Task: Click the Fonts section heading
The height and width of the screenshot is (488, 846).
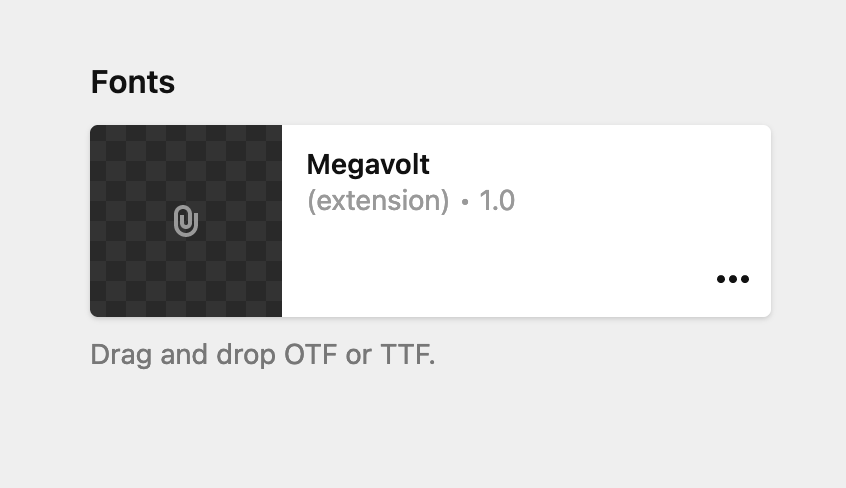Action: point(133,82)
